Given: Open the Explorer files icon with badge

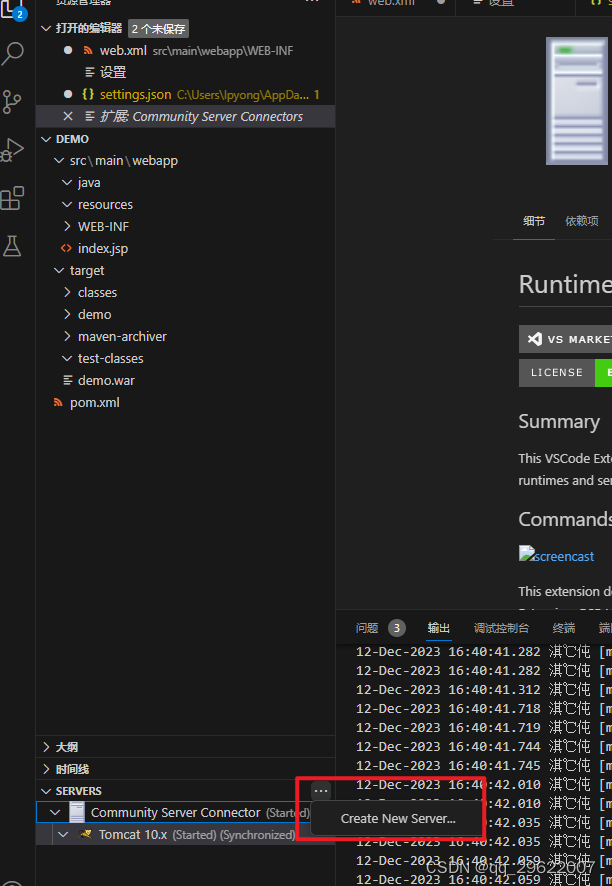Looking at the screenshot, I should click(x=14, y=10).
